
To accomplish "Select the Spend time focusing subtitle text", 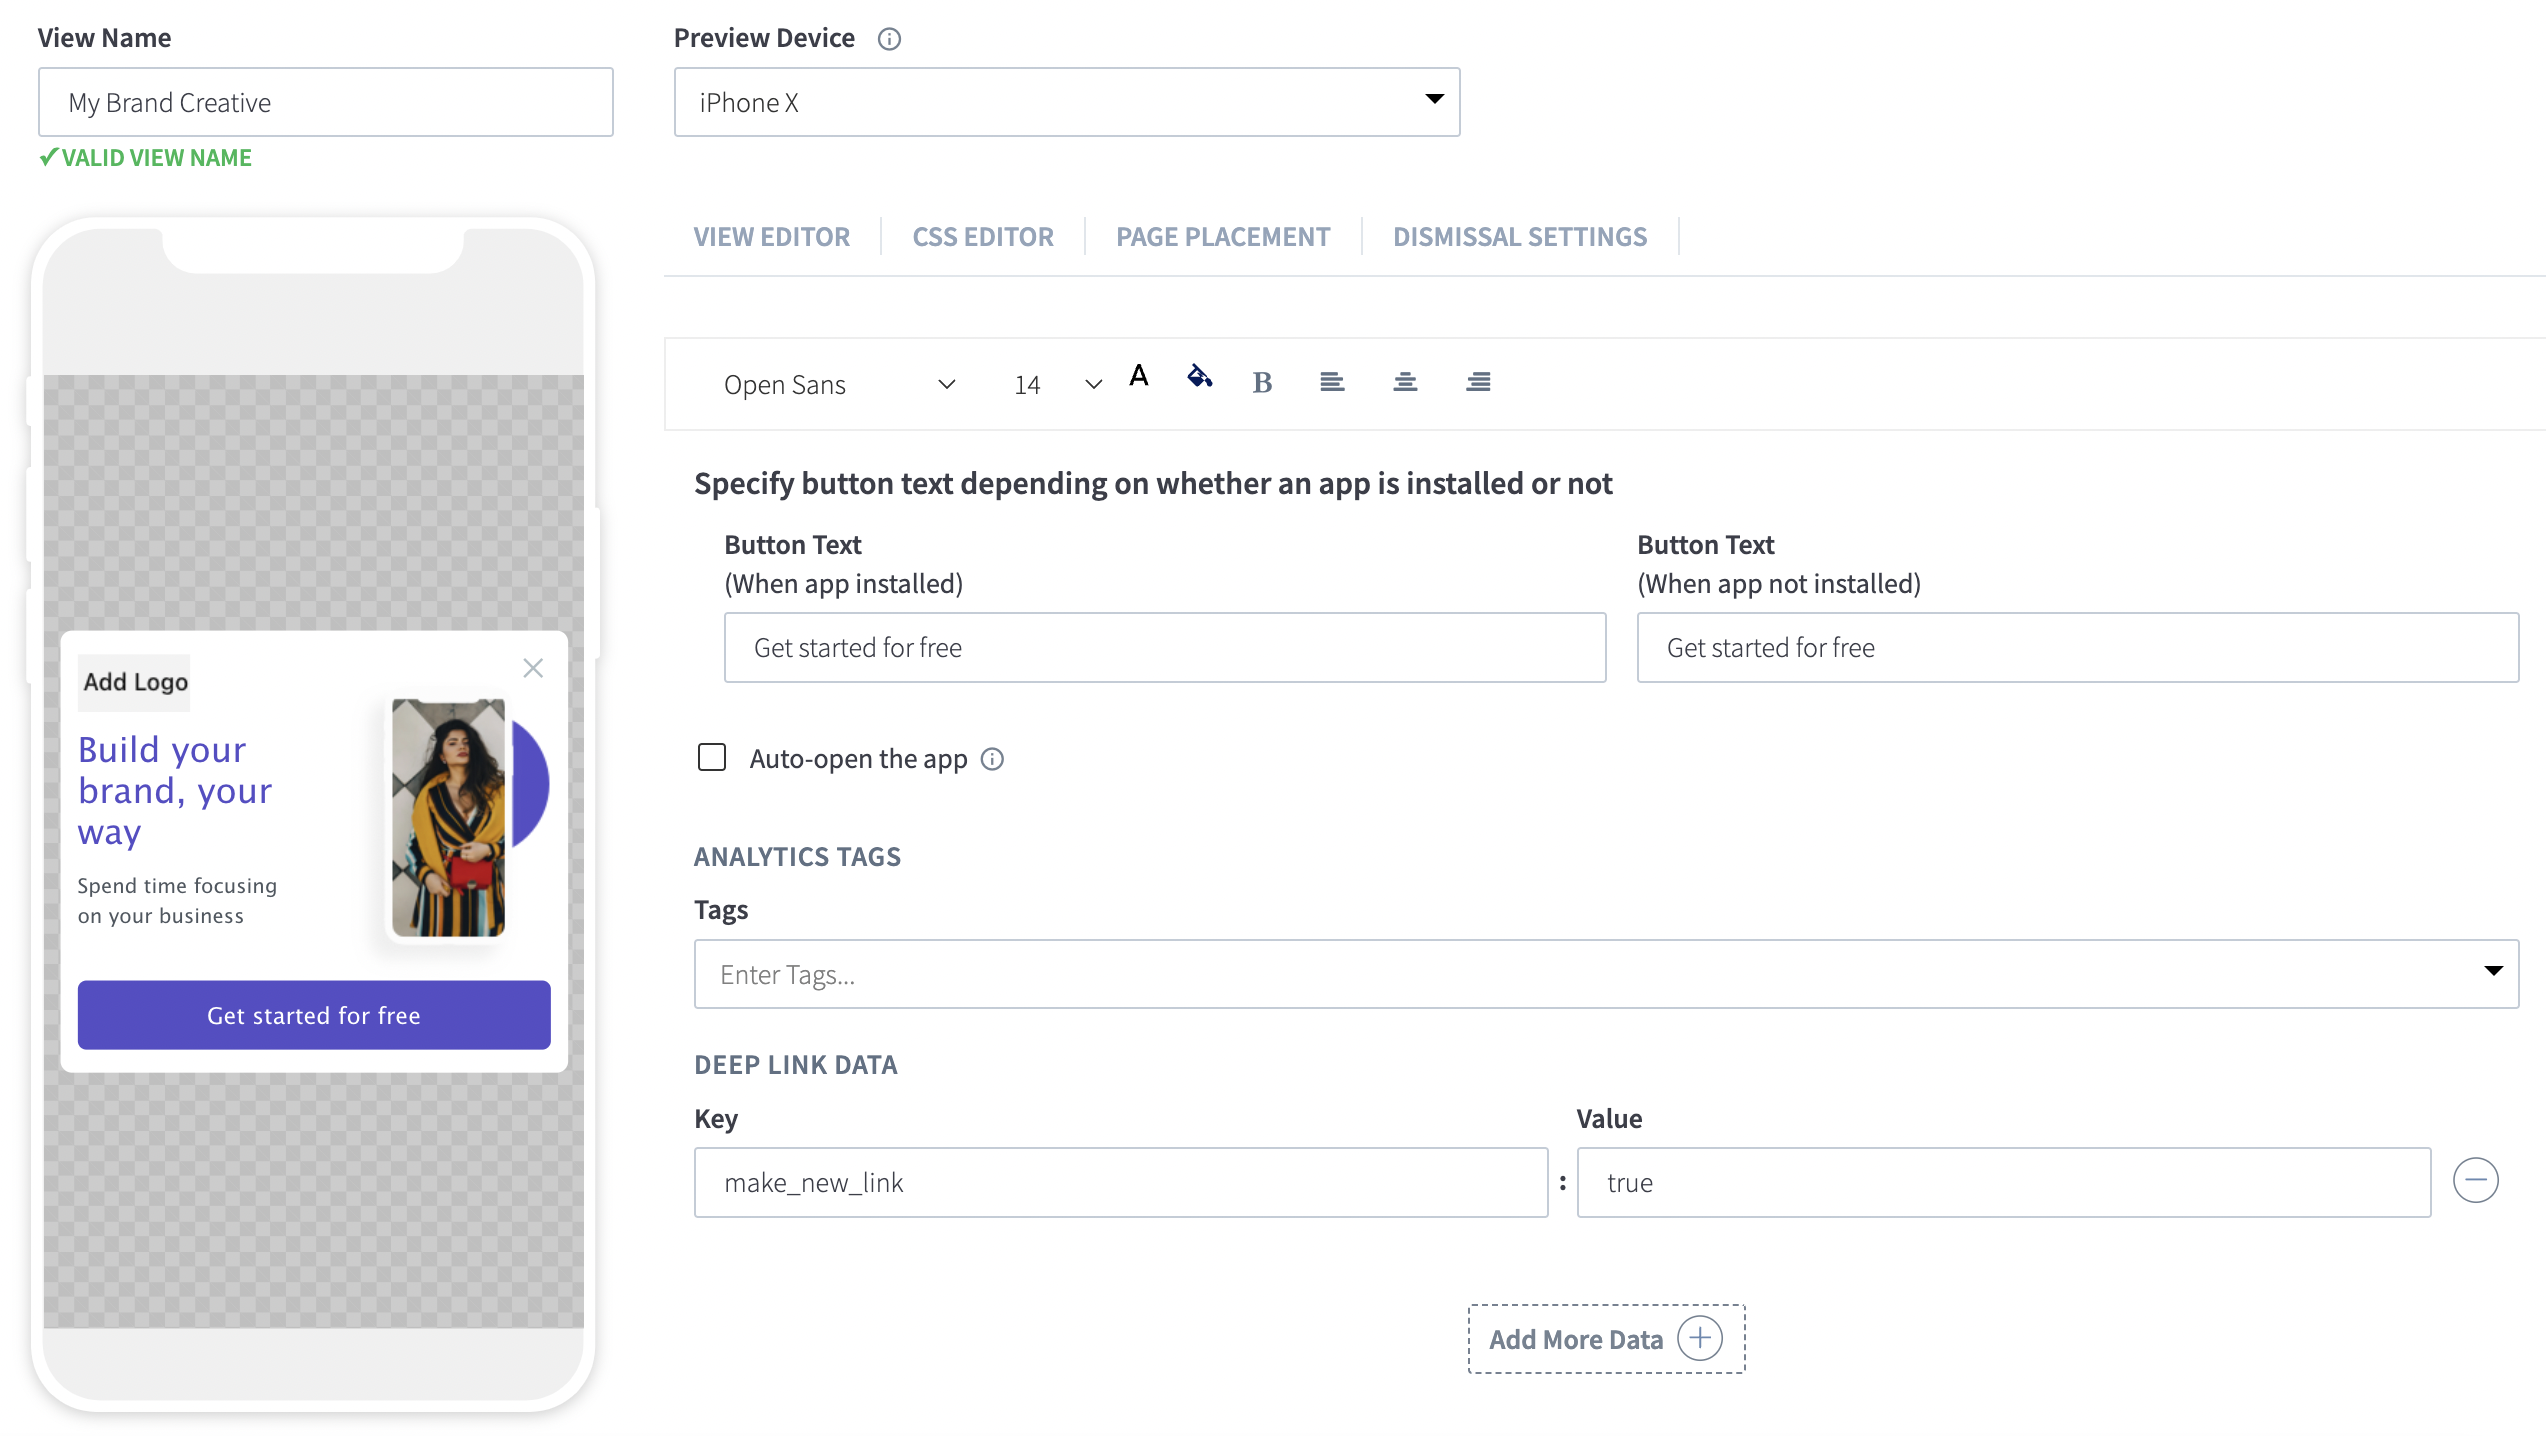I will click(177, 901).
